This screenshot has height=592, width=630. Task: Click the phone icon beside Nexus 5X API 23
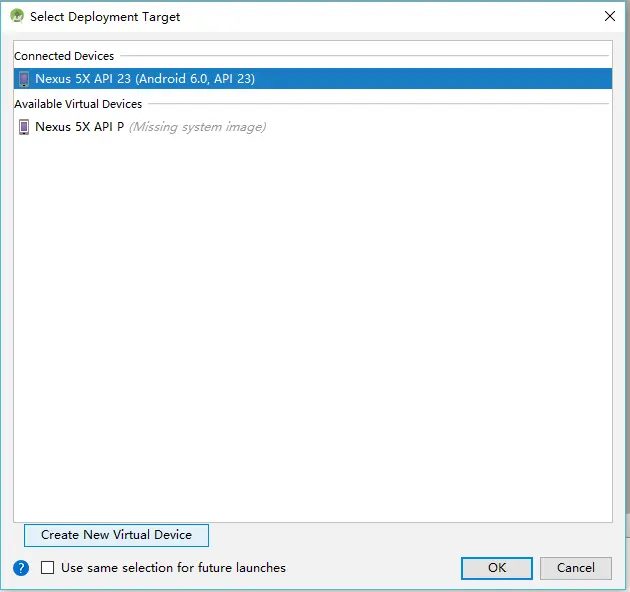[24, 79]
